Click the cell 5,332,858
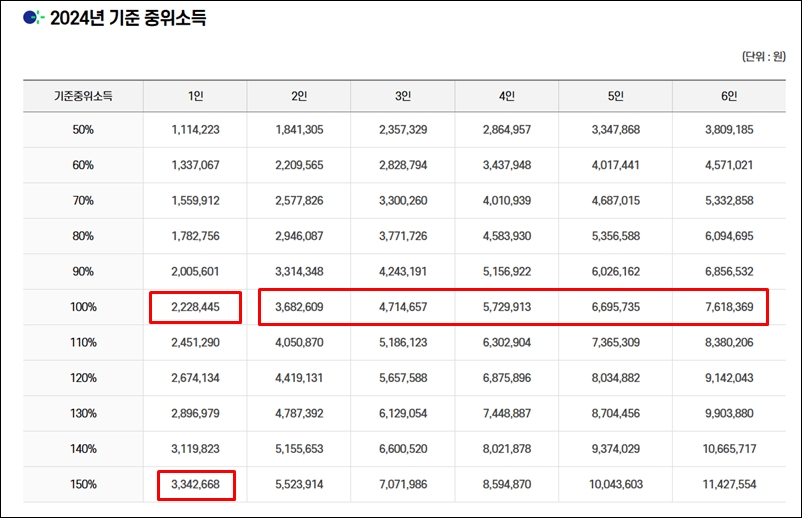Viewport: 802px width, 518px height. click(729, 200)
